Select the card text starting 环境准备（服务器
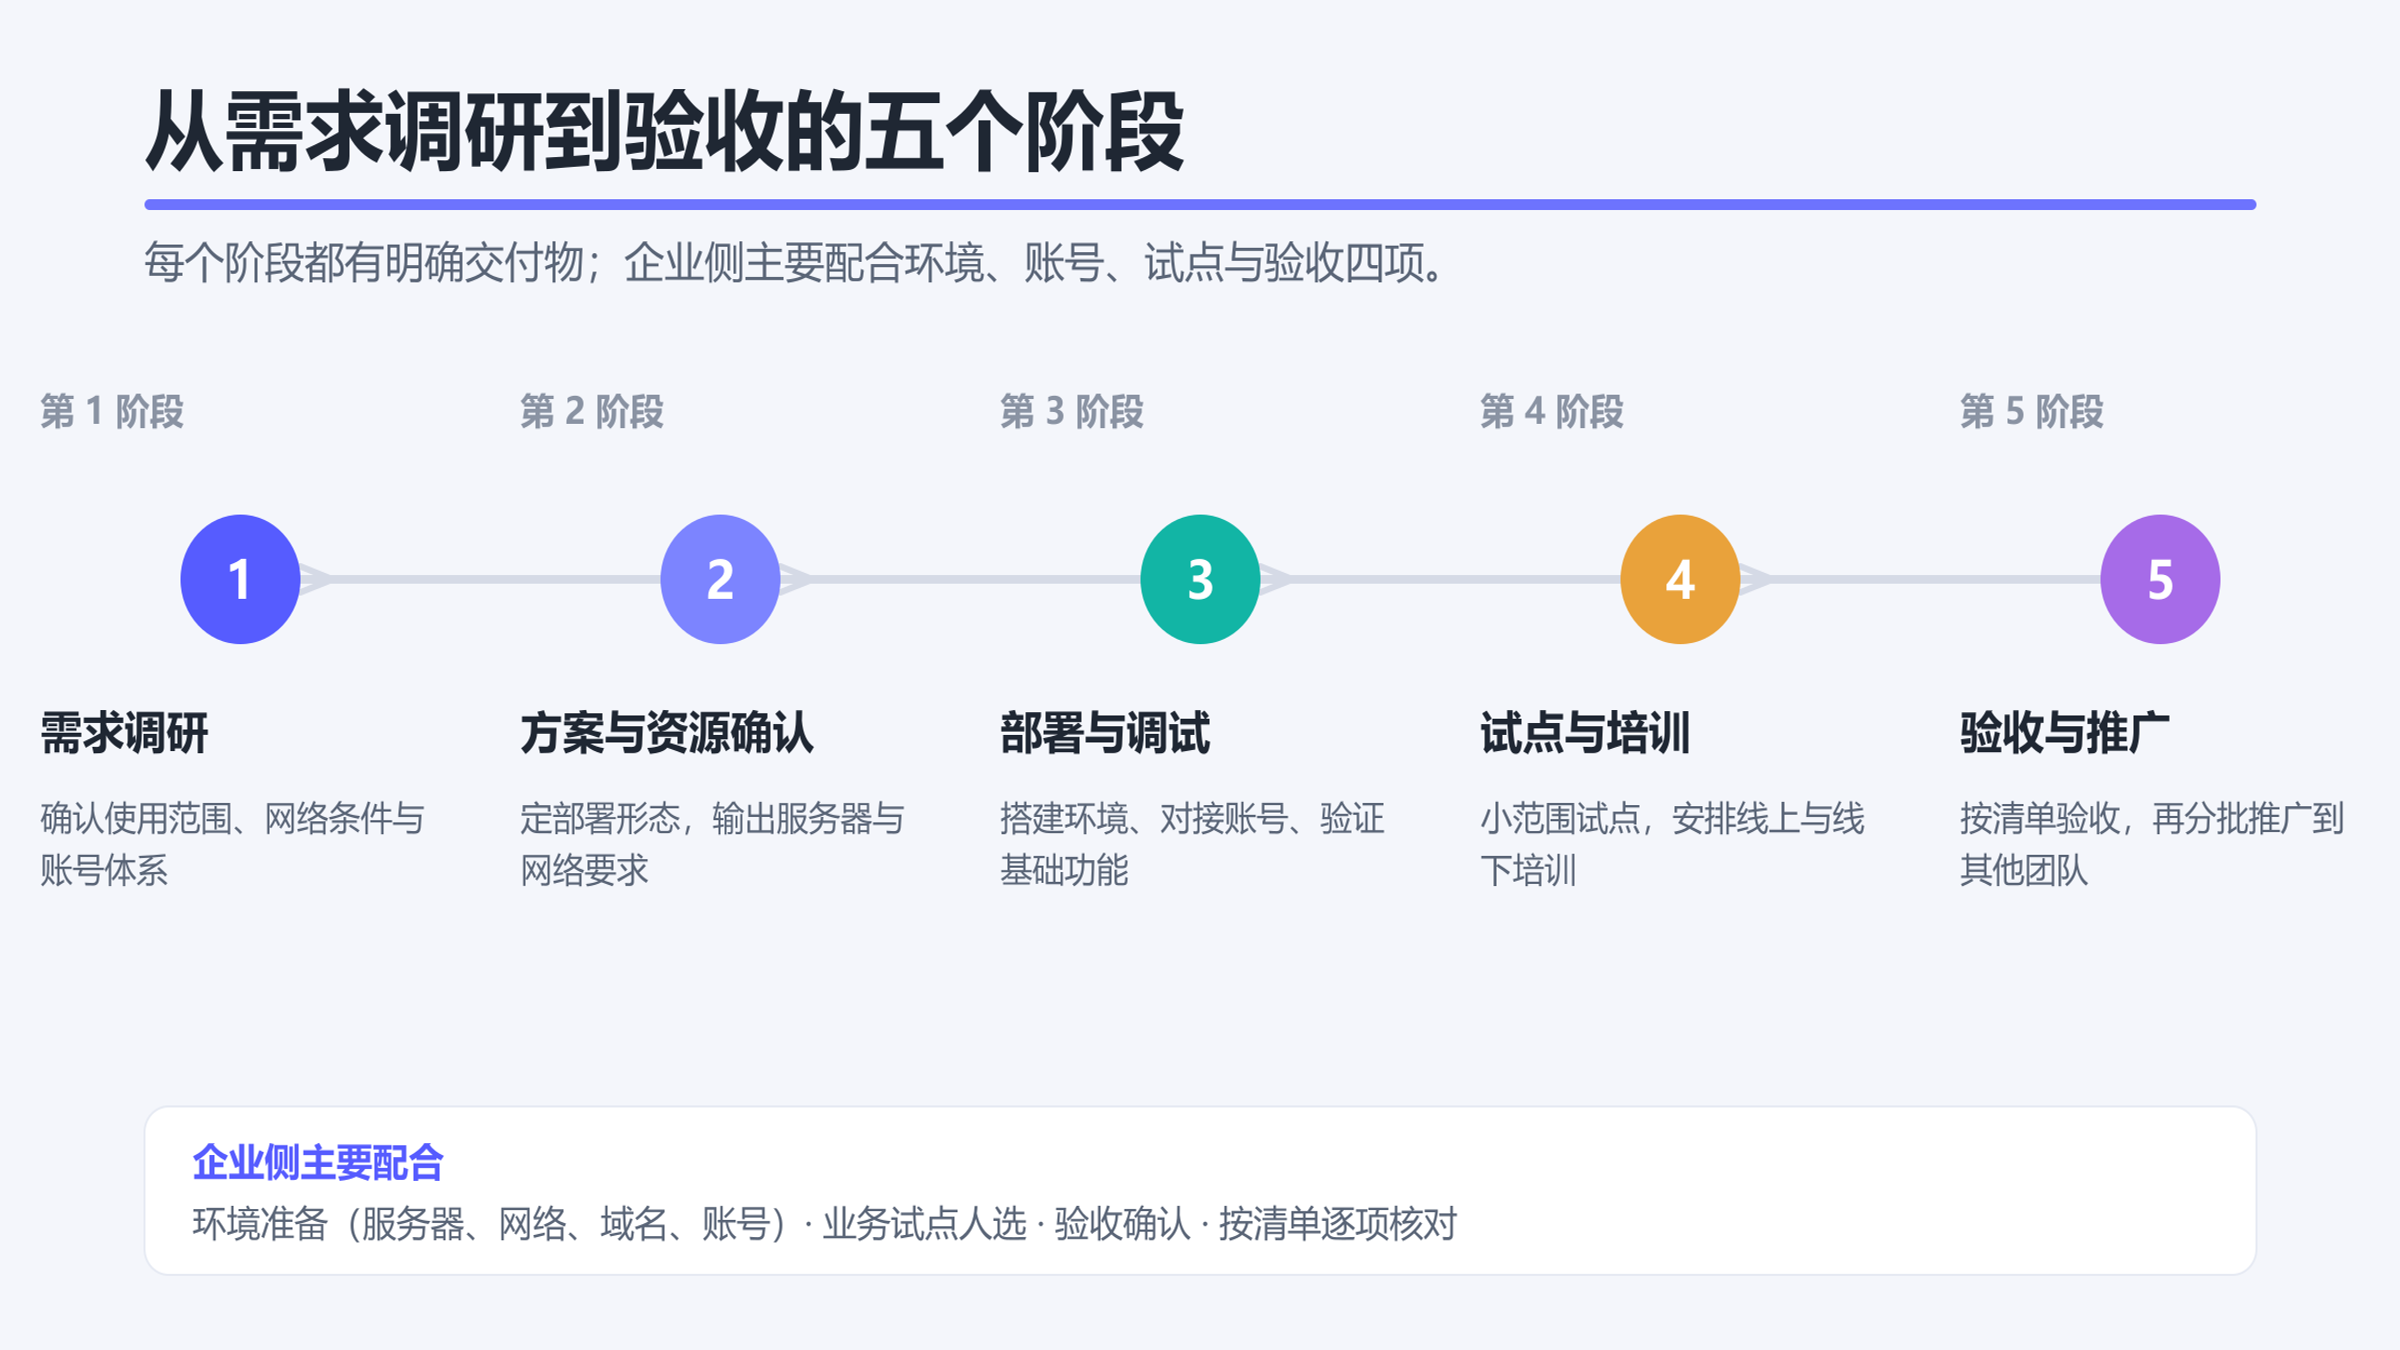The height and width of the screenshot is (1350, 2400). (825, 1223)
